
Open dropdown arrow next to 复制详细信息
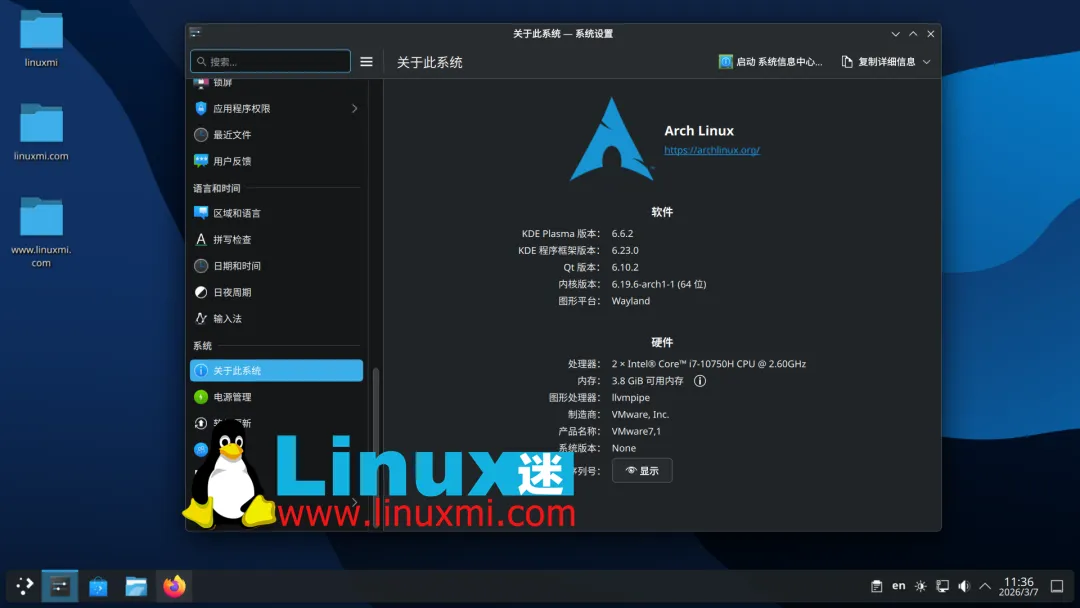click(x=926, y=62)
